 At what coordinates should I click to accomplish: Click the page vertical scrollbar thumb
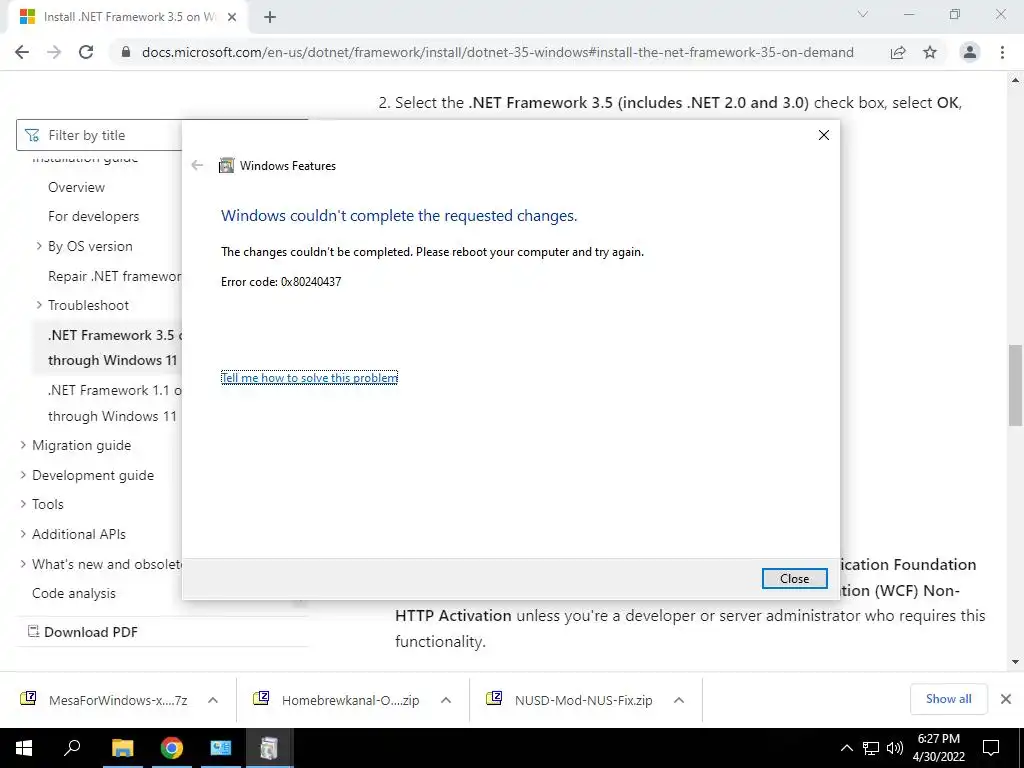pos(1015,385)
